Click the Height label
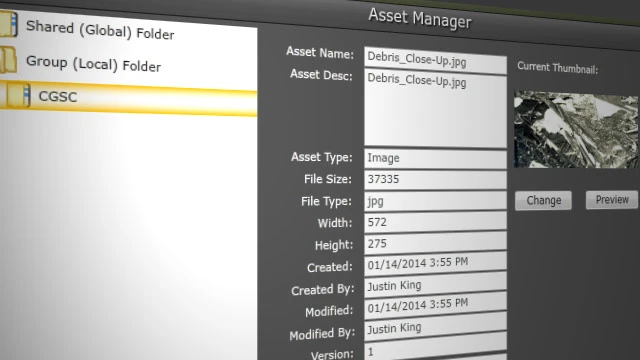The height and width of the screenshot is (360, 640). coord(333,246)
